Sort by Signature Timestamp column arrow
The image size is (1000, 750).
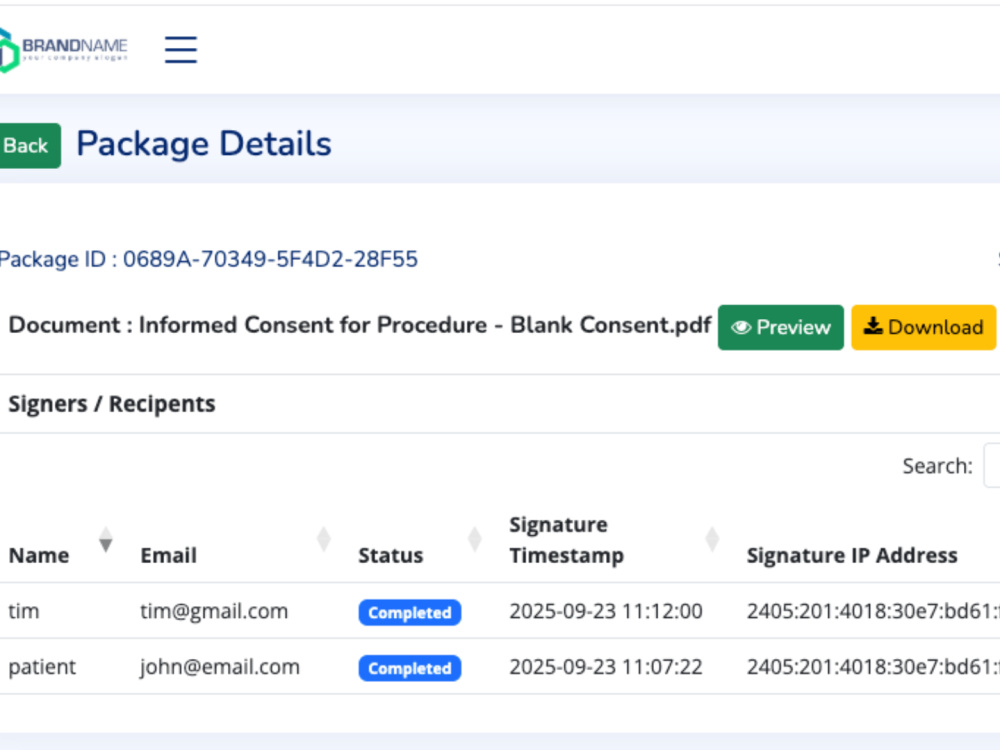[712, 540]
